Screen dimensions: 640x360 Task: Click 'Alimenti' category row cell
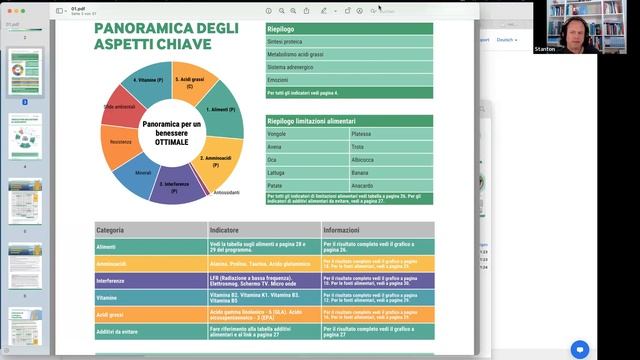151,247
